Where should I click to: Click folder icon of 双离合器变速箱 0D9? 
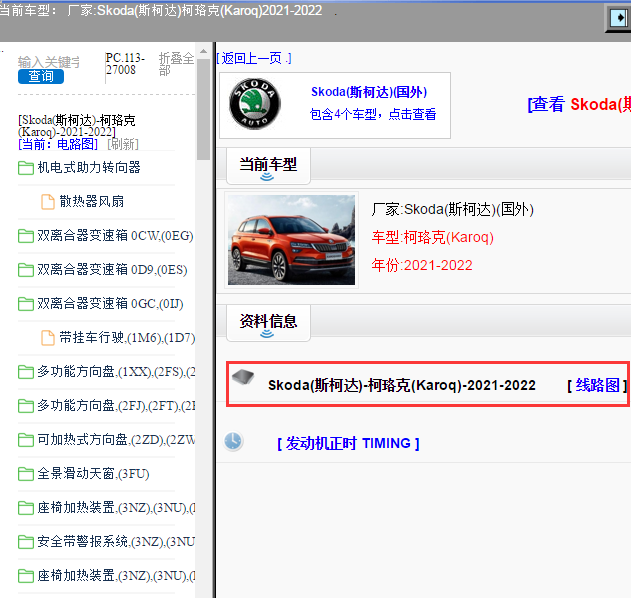click(26, 270)
